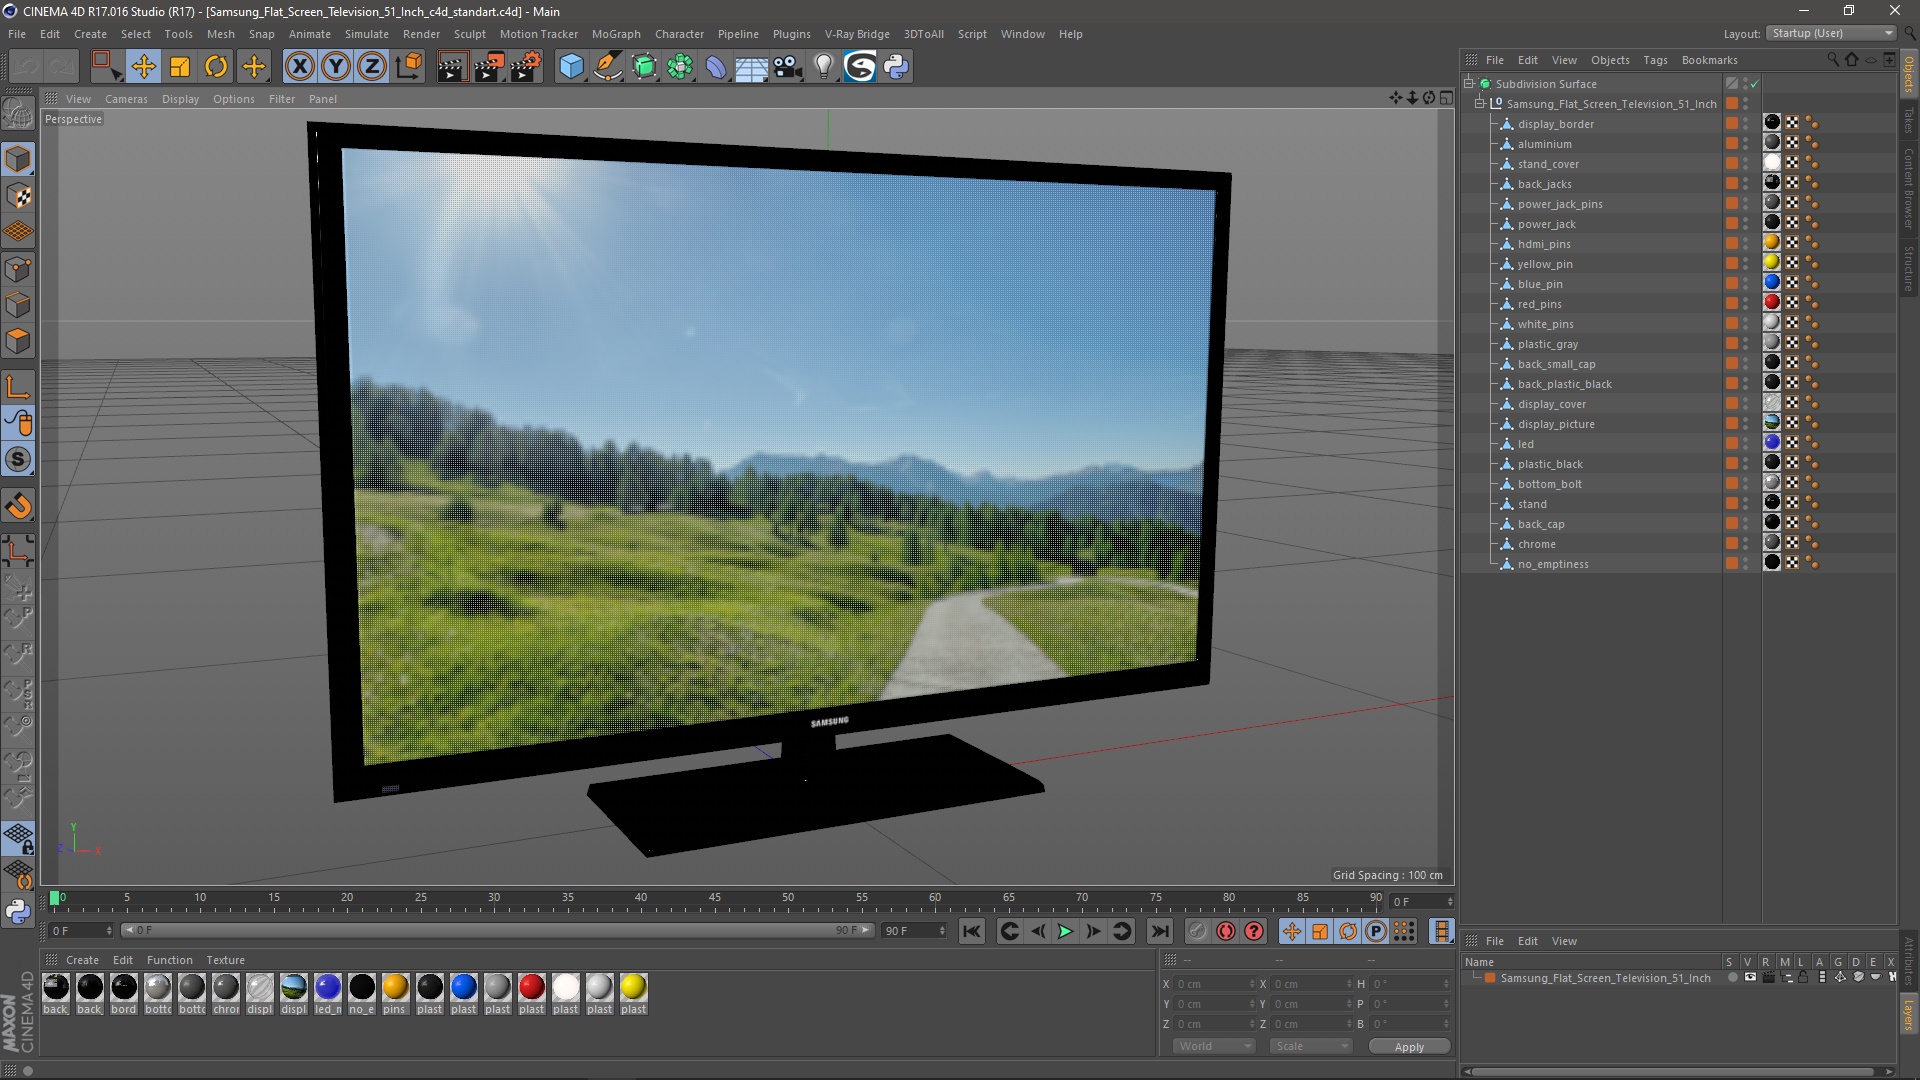Click Apply button in coordinates
1920x1080 pixels.
[1409, 1047]
